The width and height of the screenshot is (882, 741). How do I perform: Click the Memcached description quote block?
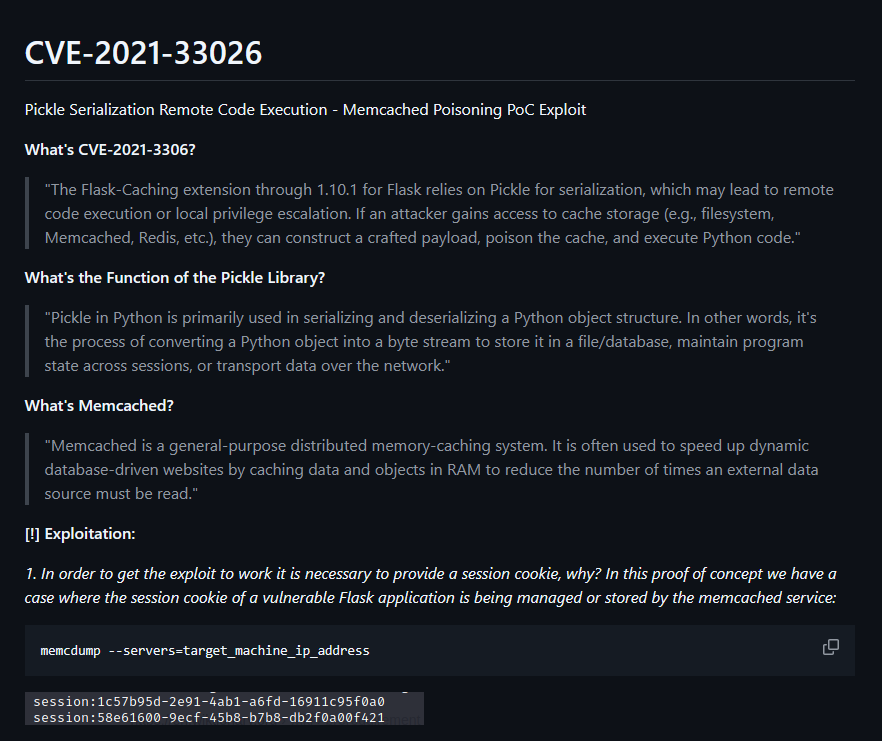pyautogui.click(x=431, y=470)
